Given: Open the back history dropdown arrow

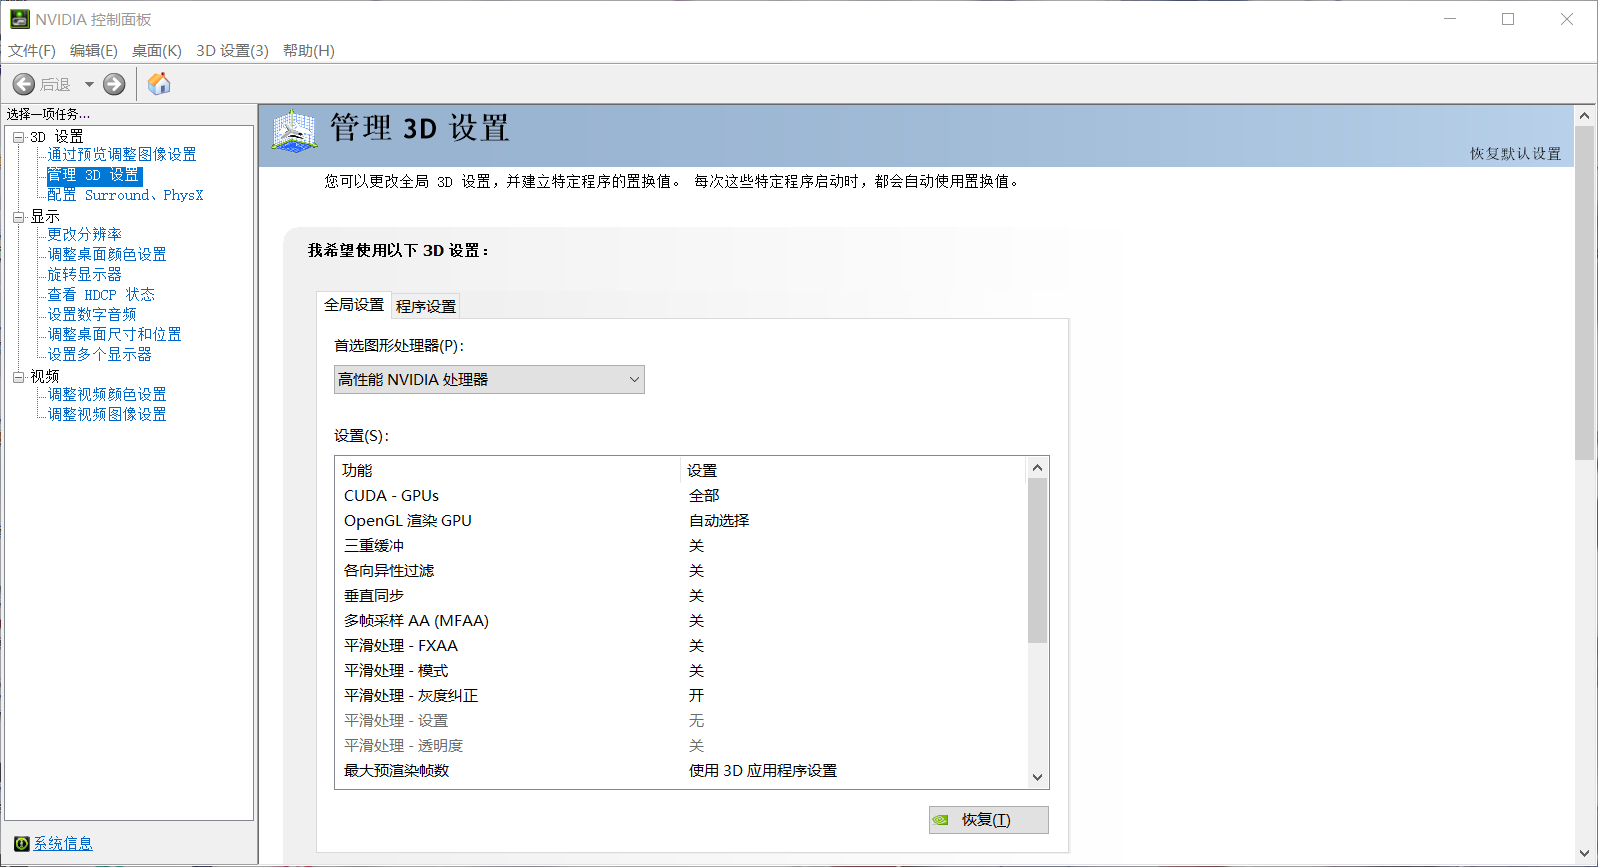Looking at the screenshot, I should pos(89,85).
